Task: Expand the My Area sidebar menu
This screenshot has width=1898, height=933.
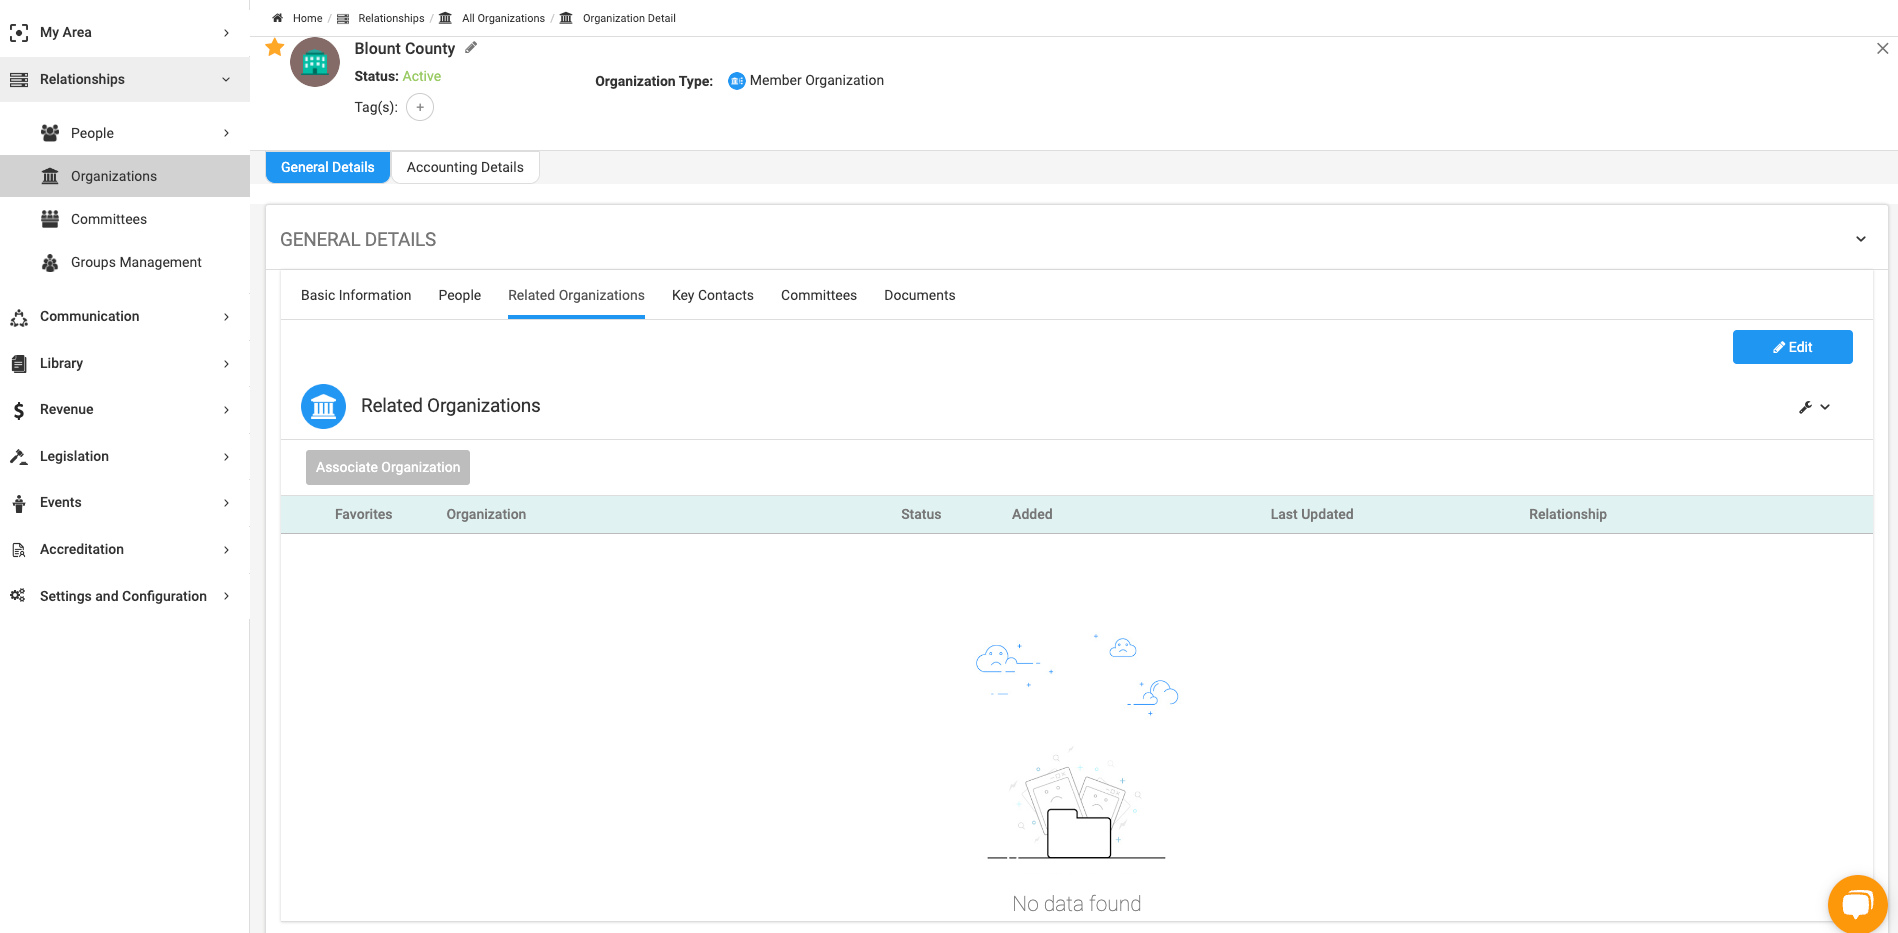Action: tap(125, 32)
